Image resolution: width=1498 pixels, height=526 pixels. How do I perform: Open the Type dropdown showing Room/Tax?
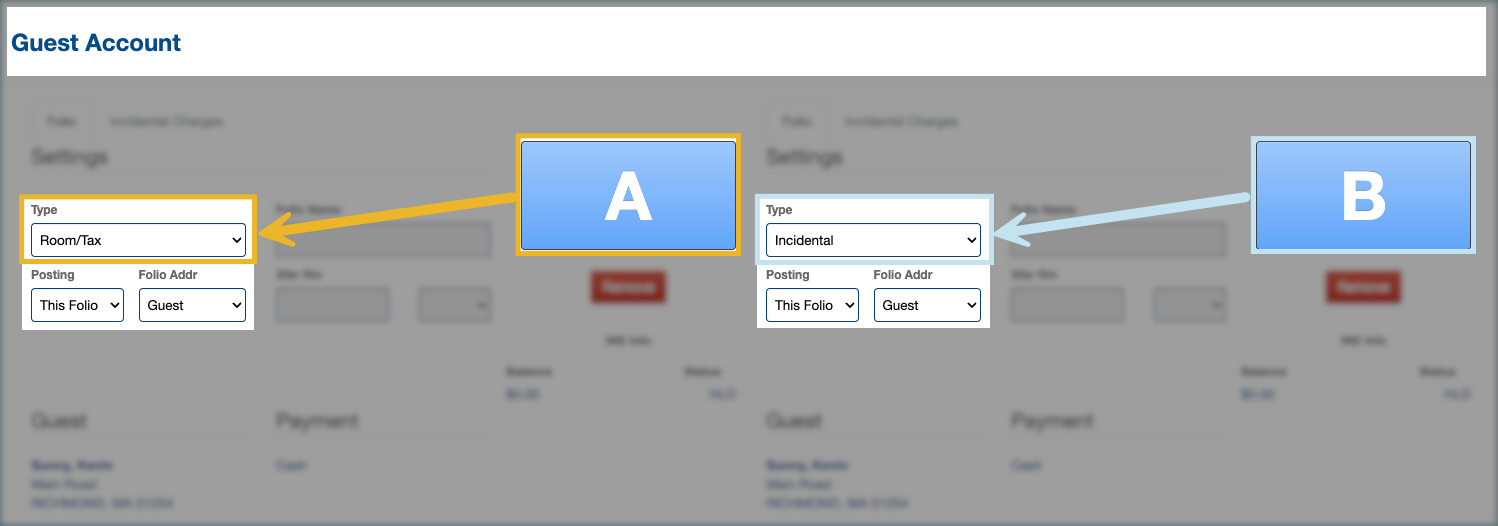click(138, 240)
